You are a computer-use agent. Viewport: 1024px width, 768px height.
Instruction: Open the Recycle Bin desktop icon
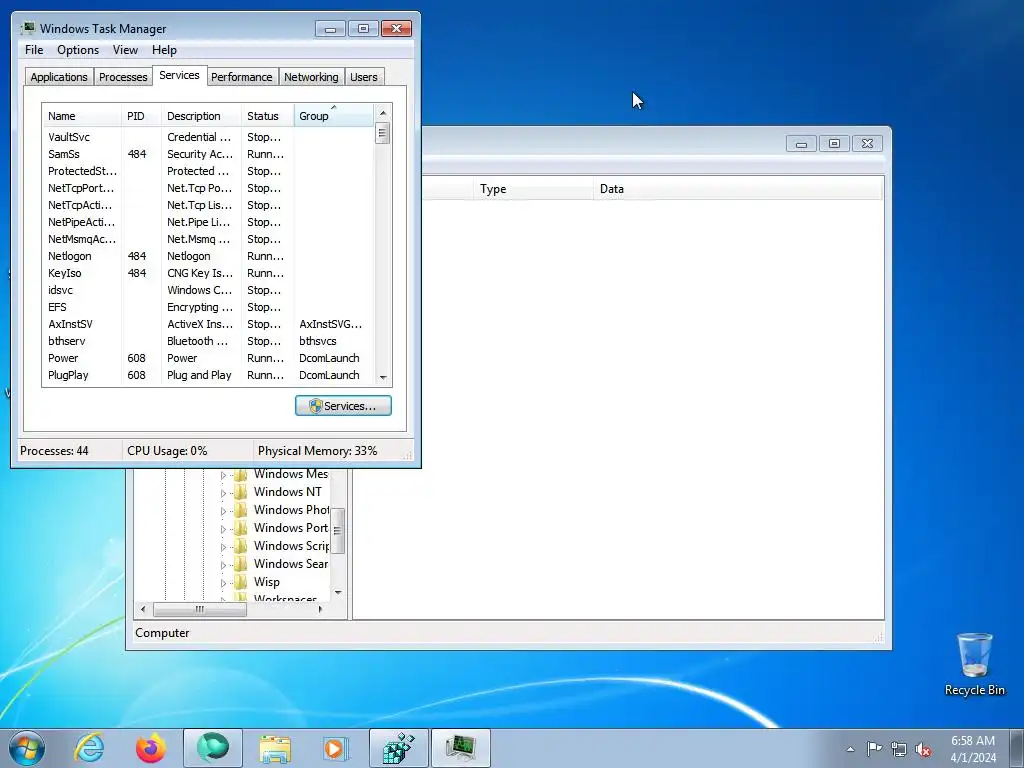[974, 664]
